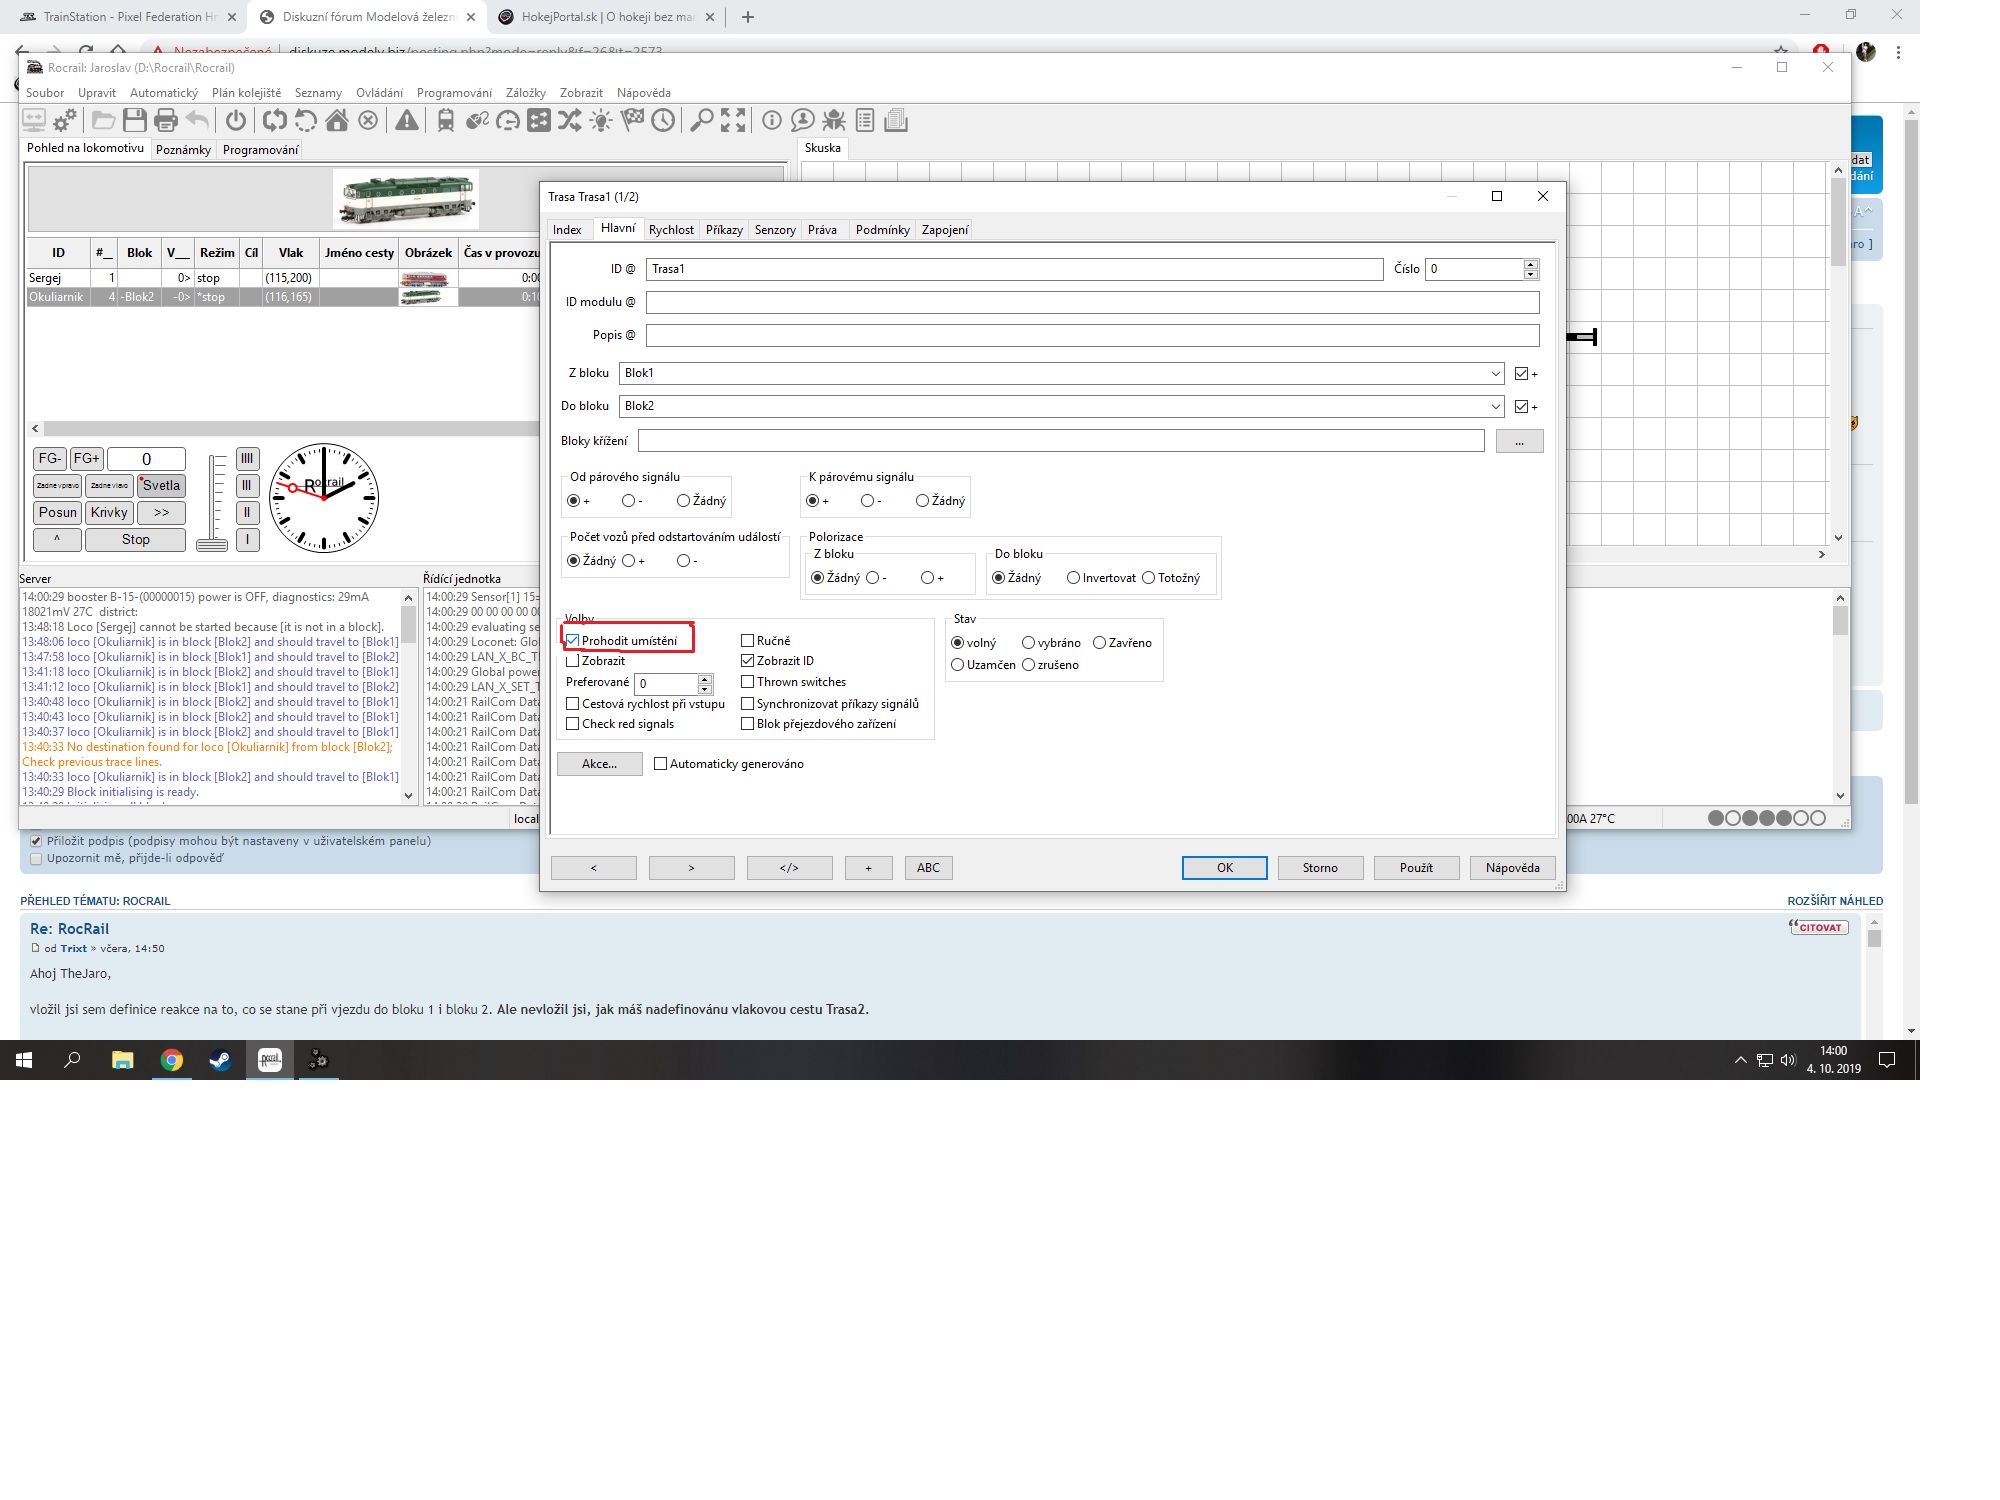Screen dimensions: 2000x1500
Task: Increase the Číslo spinner value
Action: [x=1530, y=264]
